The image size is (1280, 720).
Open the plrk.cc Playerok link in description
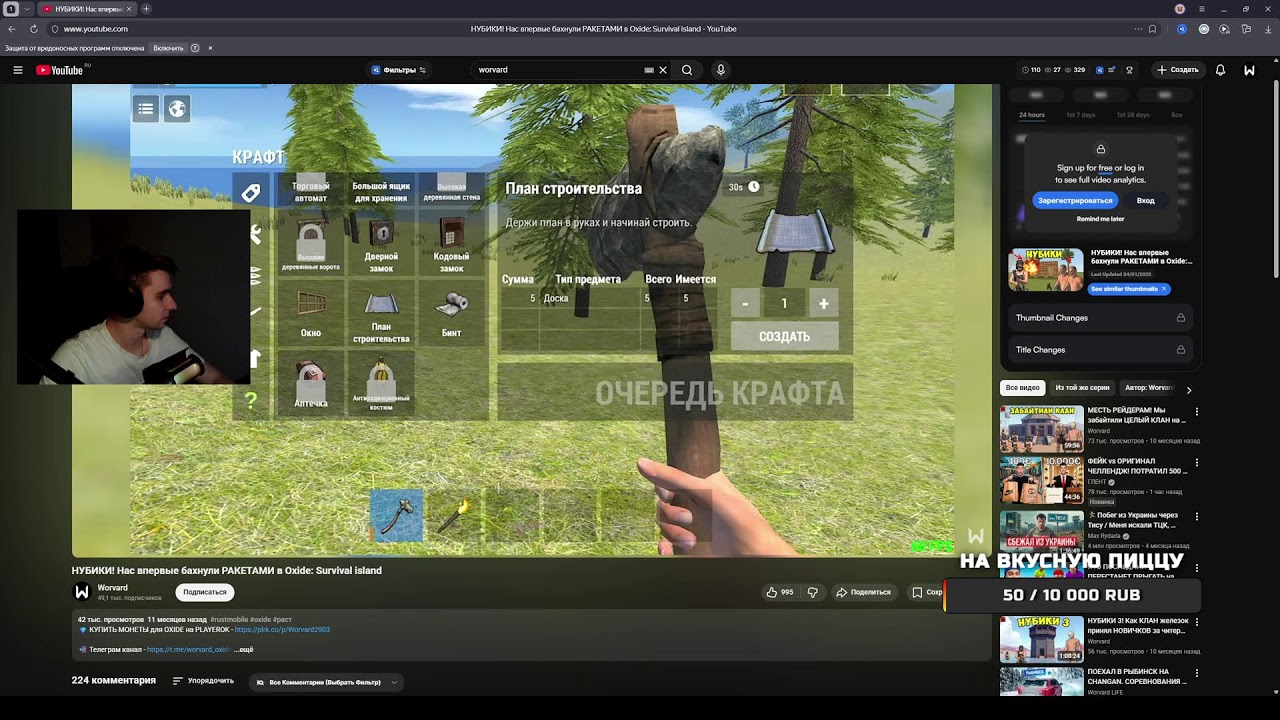[282, 630]
